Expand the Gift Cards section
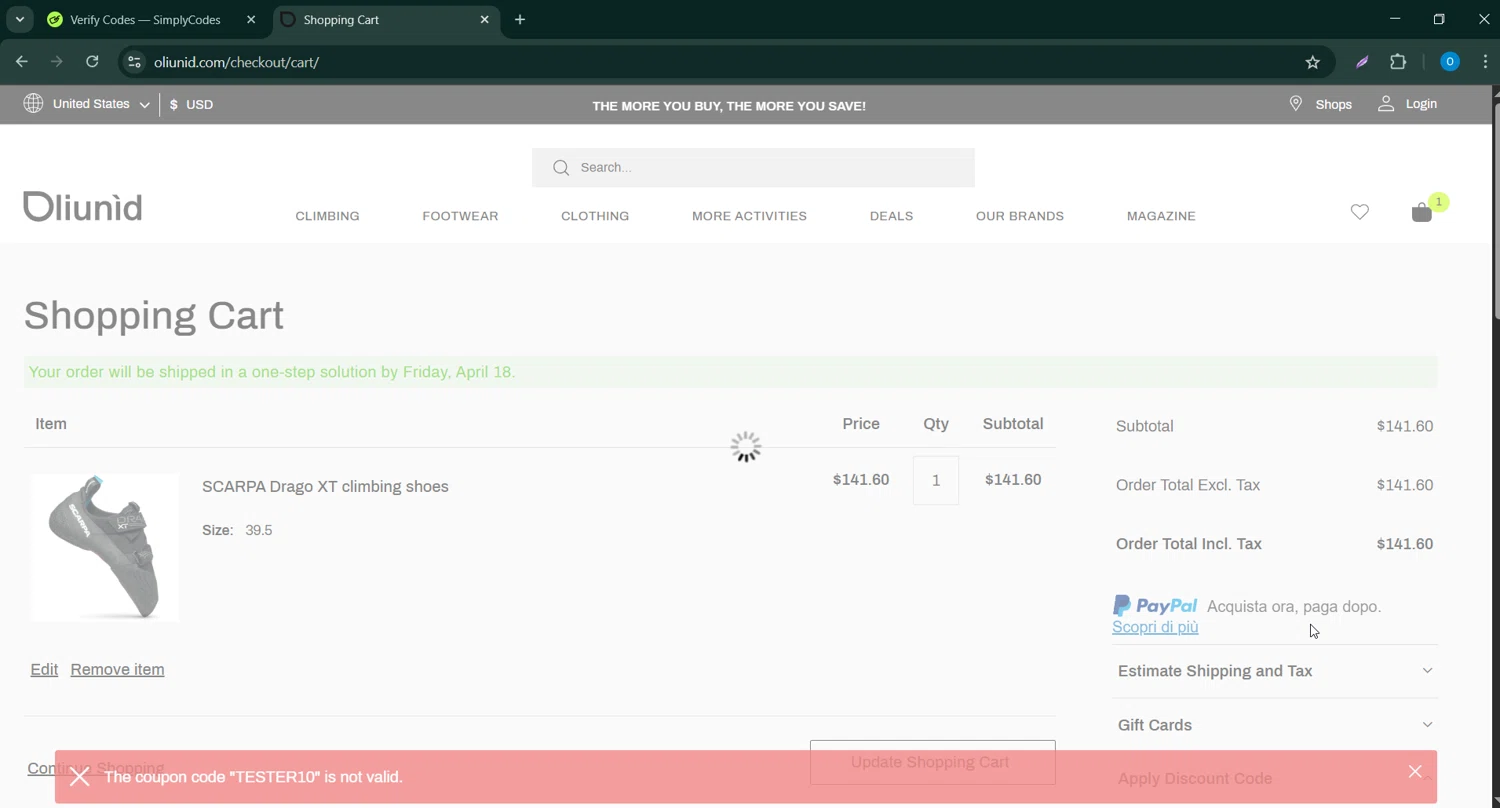The width and height of the screenshot is (1500, 808). [x=1275, y=725]
